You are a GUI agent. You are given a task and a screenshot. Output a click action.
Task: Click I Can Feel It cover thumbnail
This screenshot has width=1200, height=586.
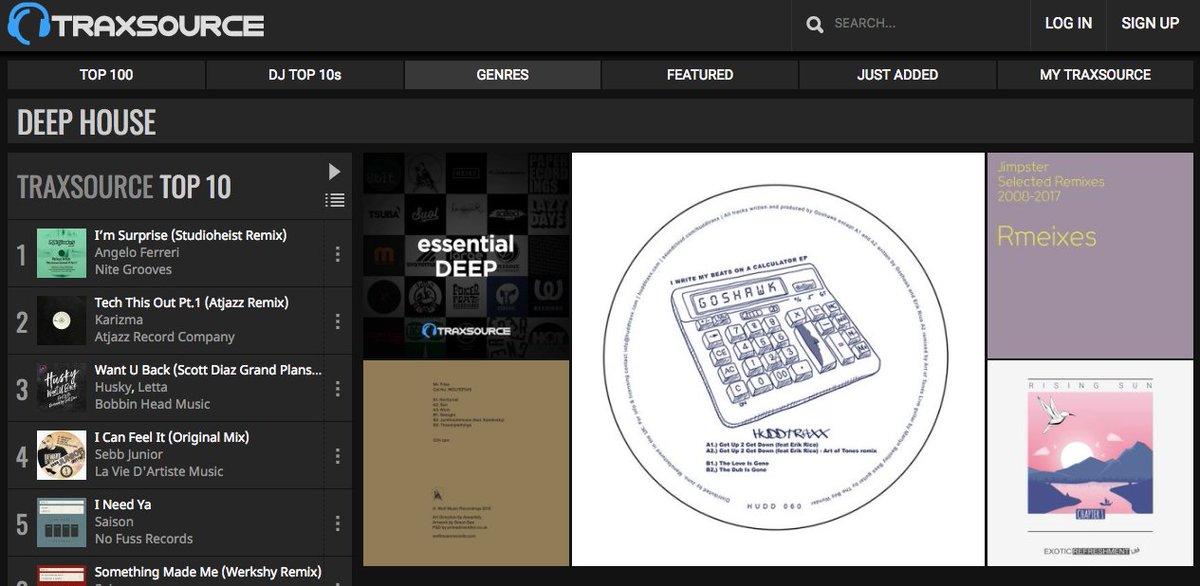coord(61,456)
